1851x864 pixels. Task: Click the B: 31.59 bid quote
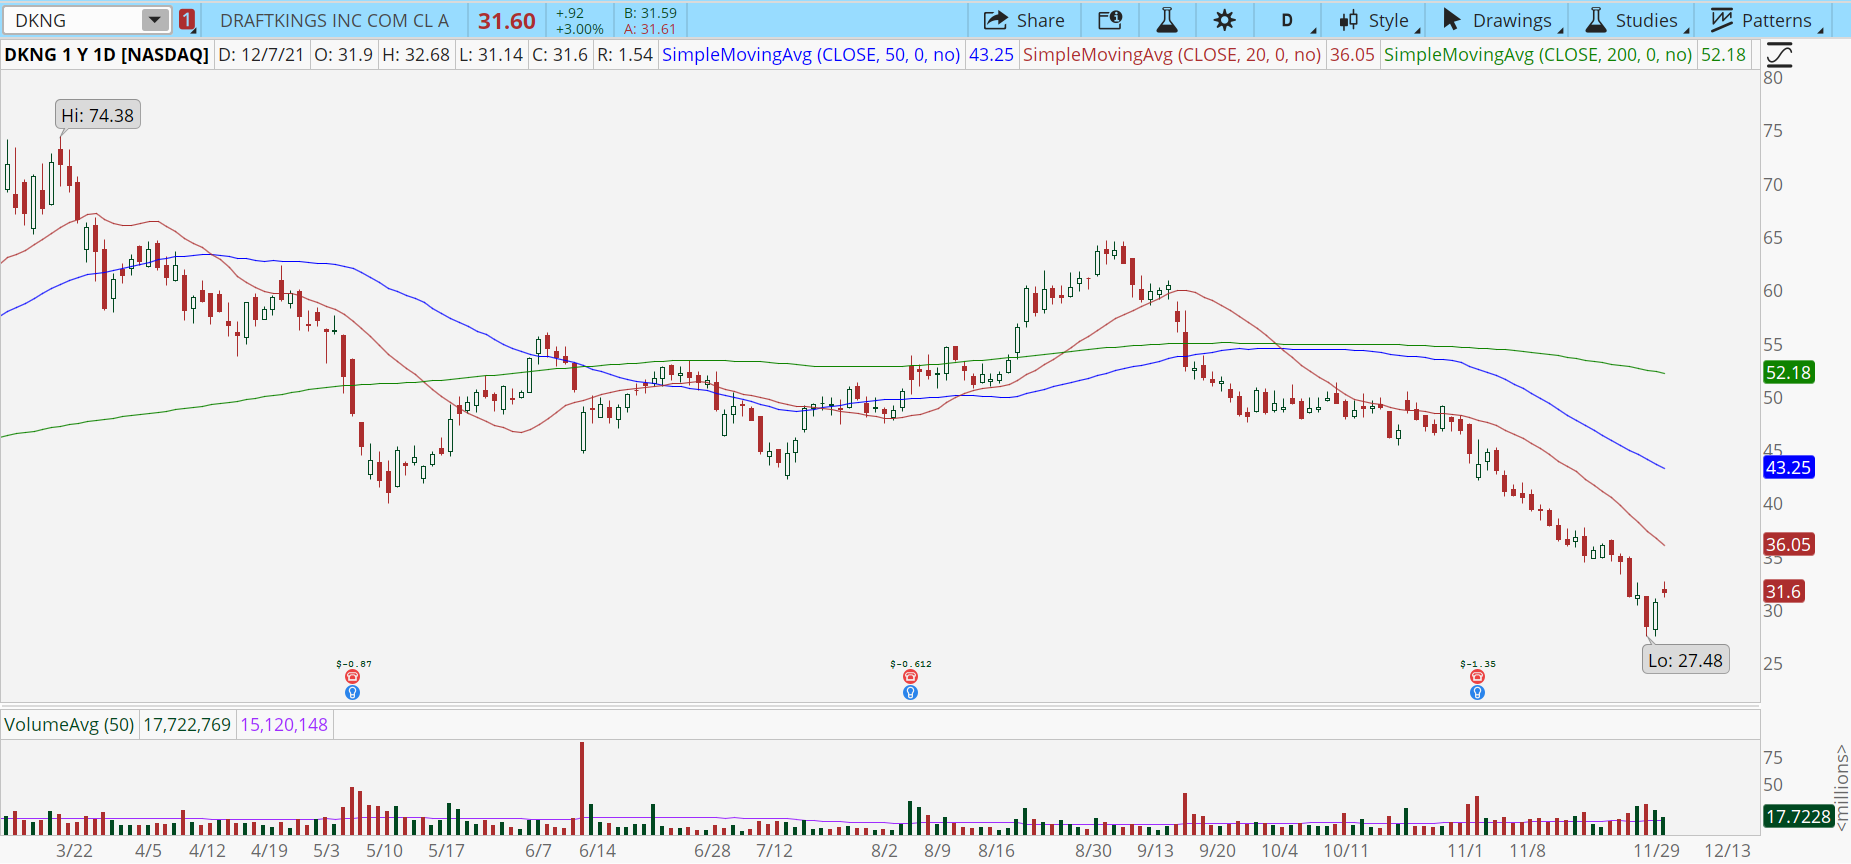click(650, 13)
